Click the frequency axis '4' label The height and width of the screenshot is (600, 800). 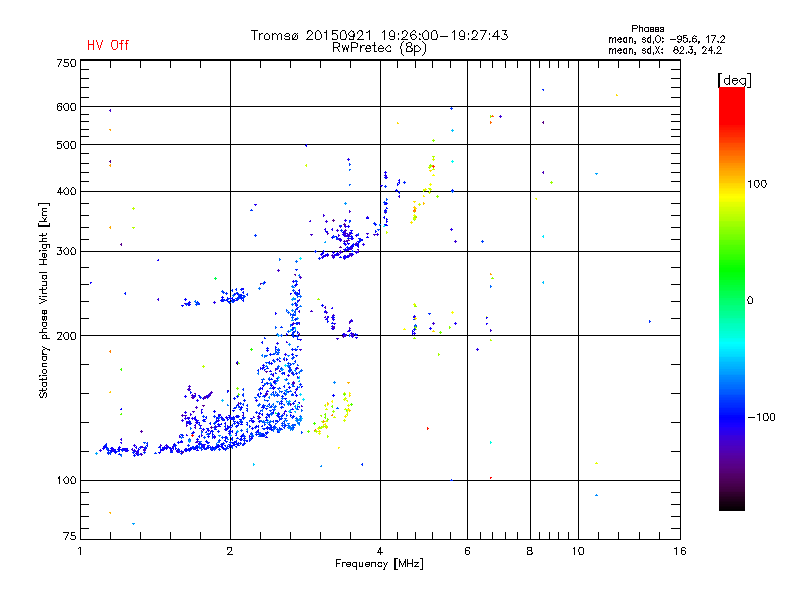(380, 551)
